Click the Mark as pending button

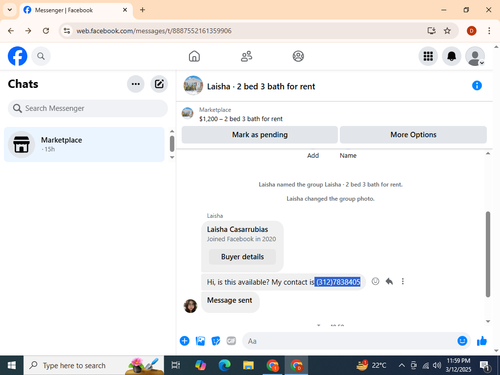[x=260, y=135]
